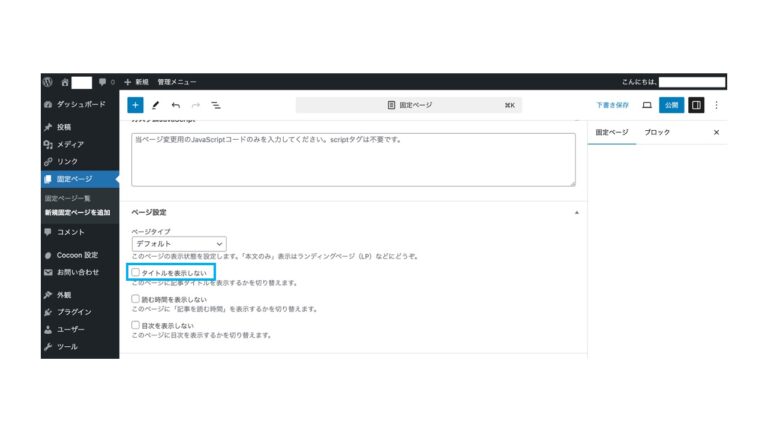Open the 固定ページ command palette bar

point(408,105)
